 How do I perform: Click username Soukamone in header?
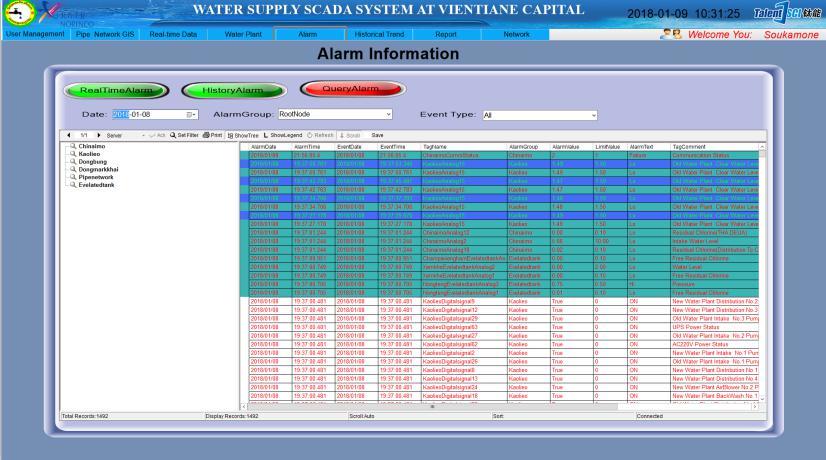coord(791,35)
